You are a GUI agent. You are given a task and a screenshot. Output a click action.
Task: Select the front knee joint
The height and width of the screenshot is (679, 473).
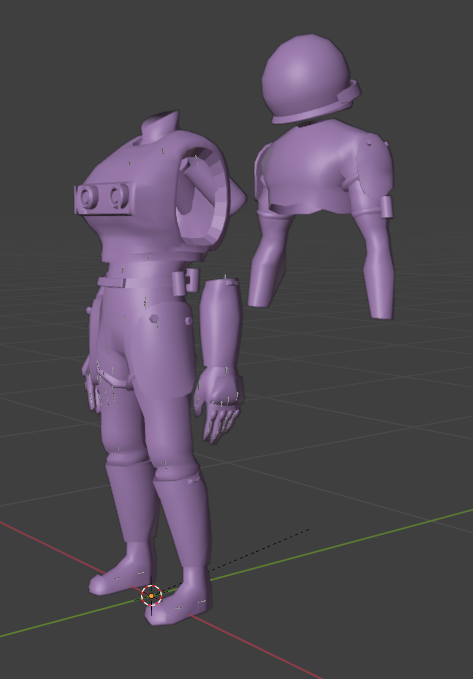[x=175, y=469]
